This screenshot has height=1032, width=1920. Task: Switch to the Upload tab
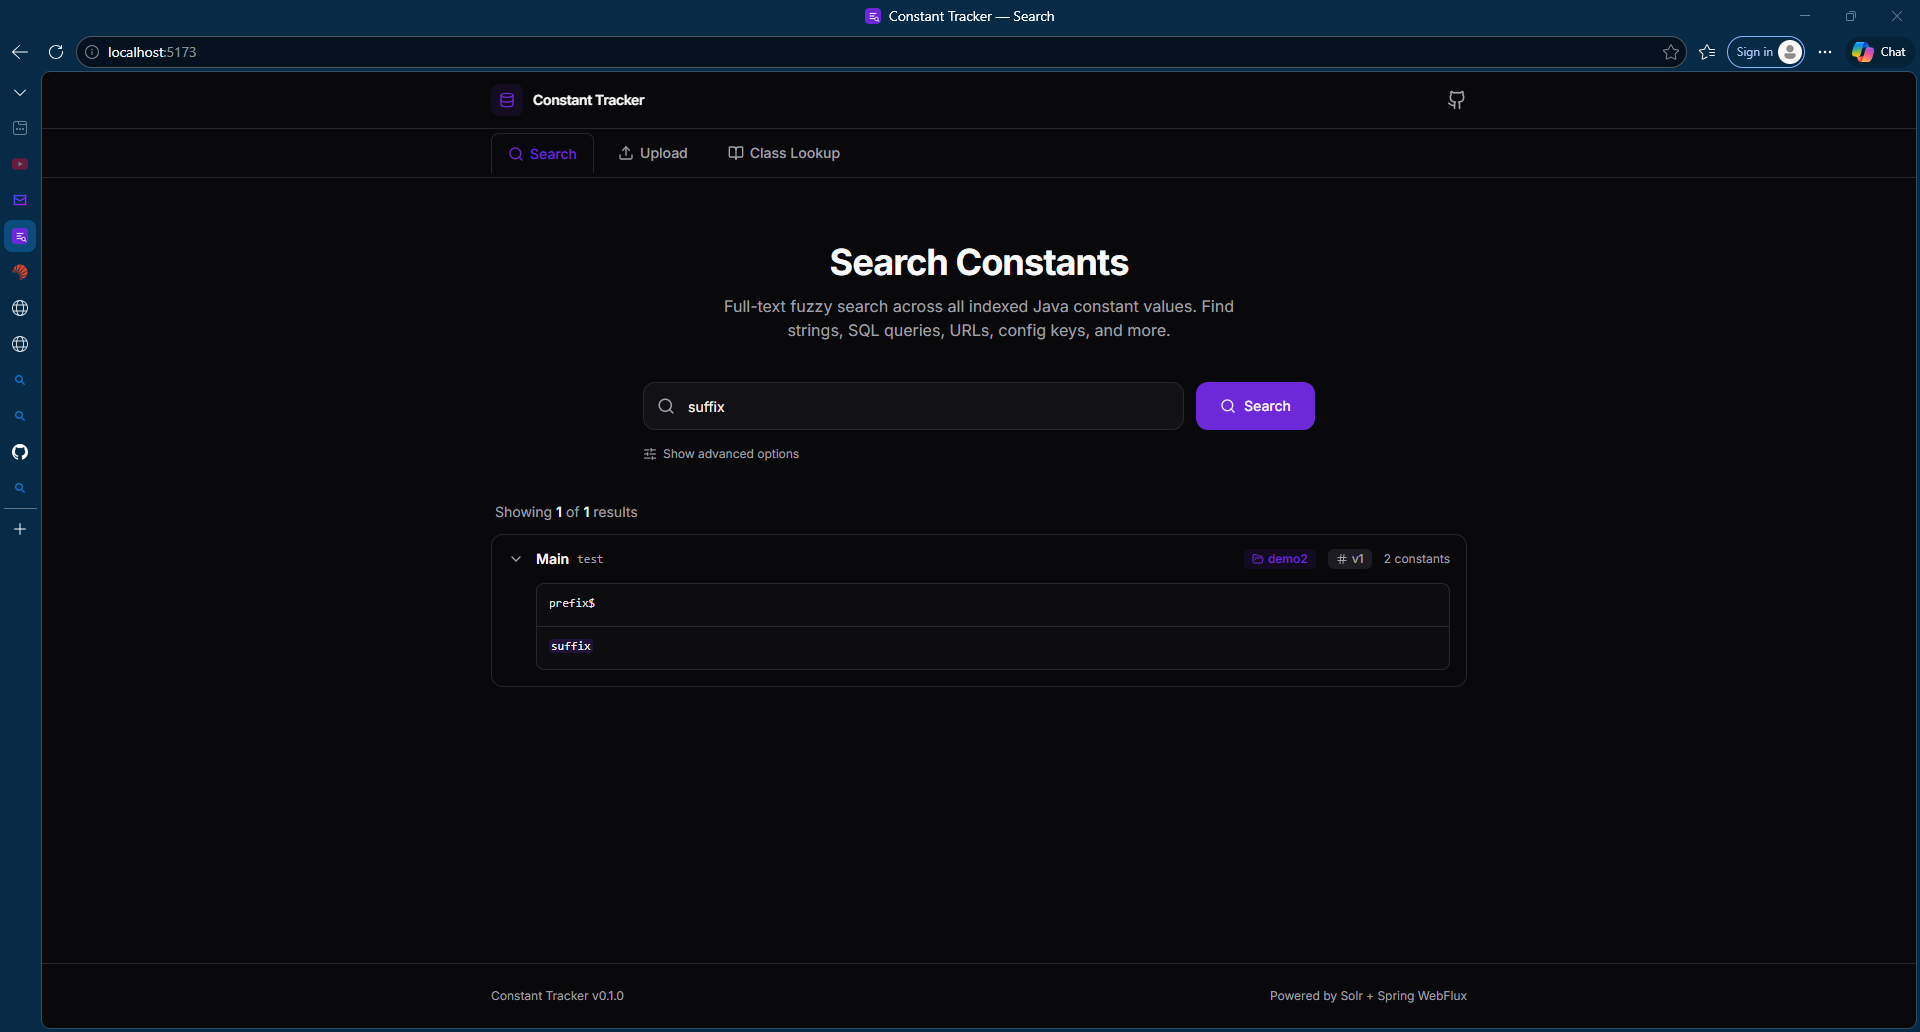tap(652, 153)
